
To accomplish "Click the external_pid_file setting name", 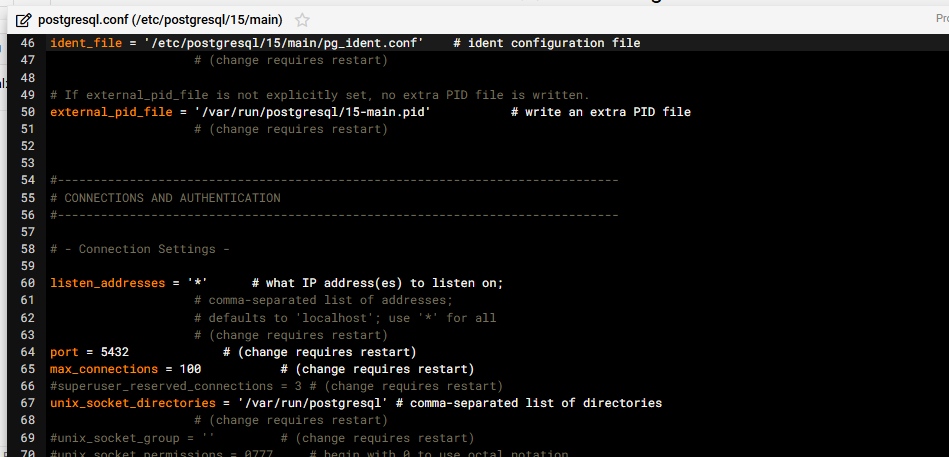I will coord(110,112).
